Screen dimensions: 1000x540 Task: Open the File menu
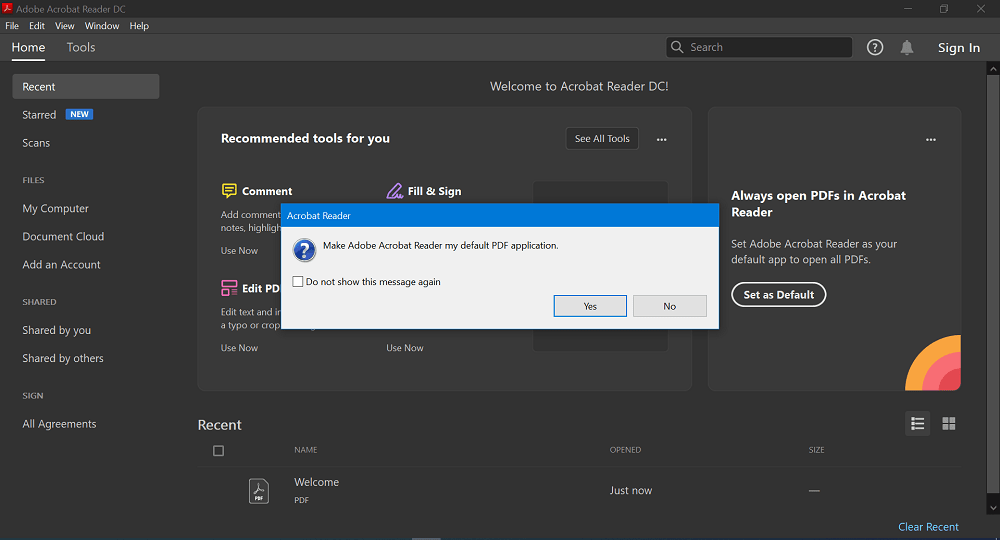(12, 26)
